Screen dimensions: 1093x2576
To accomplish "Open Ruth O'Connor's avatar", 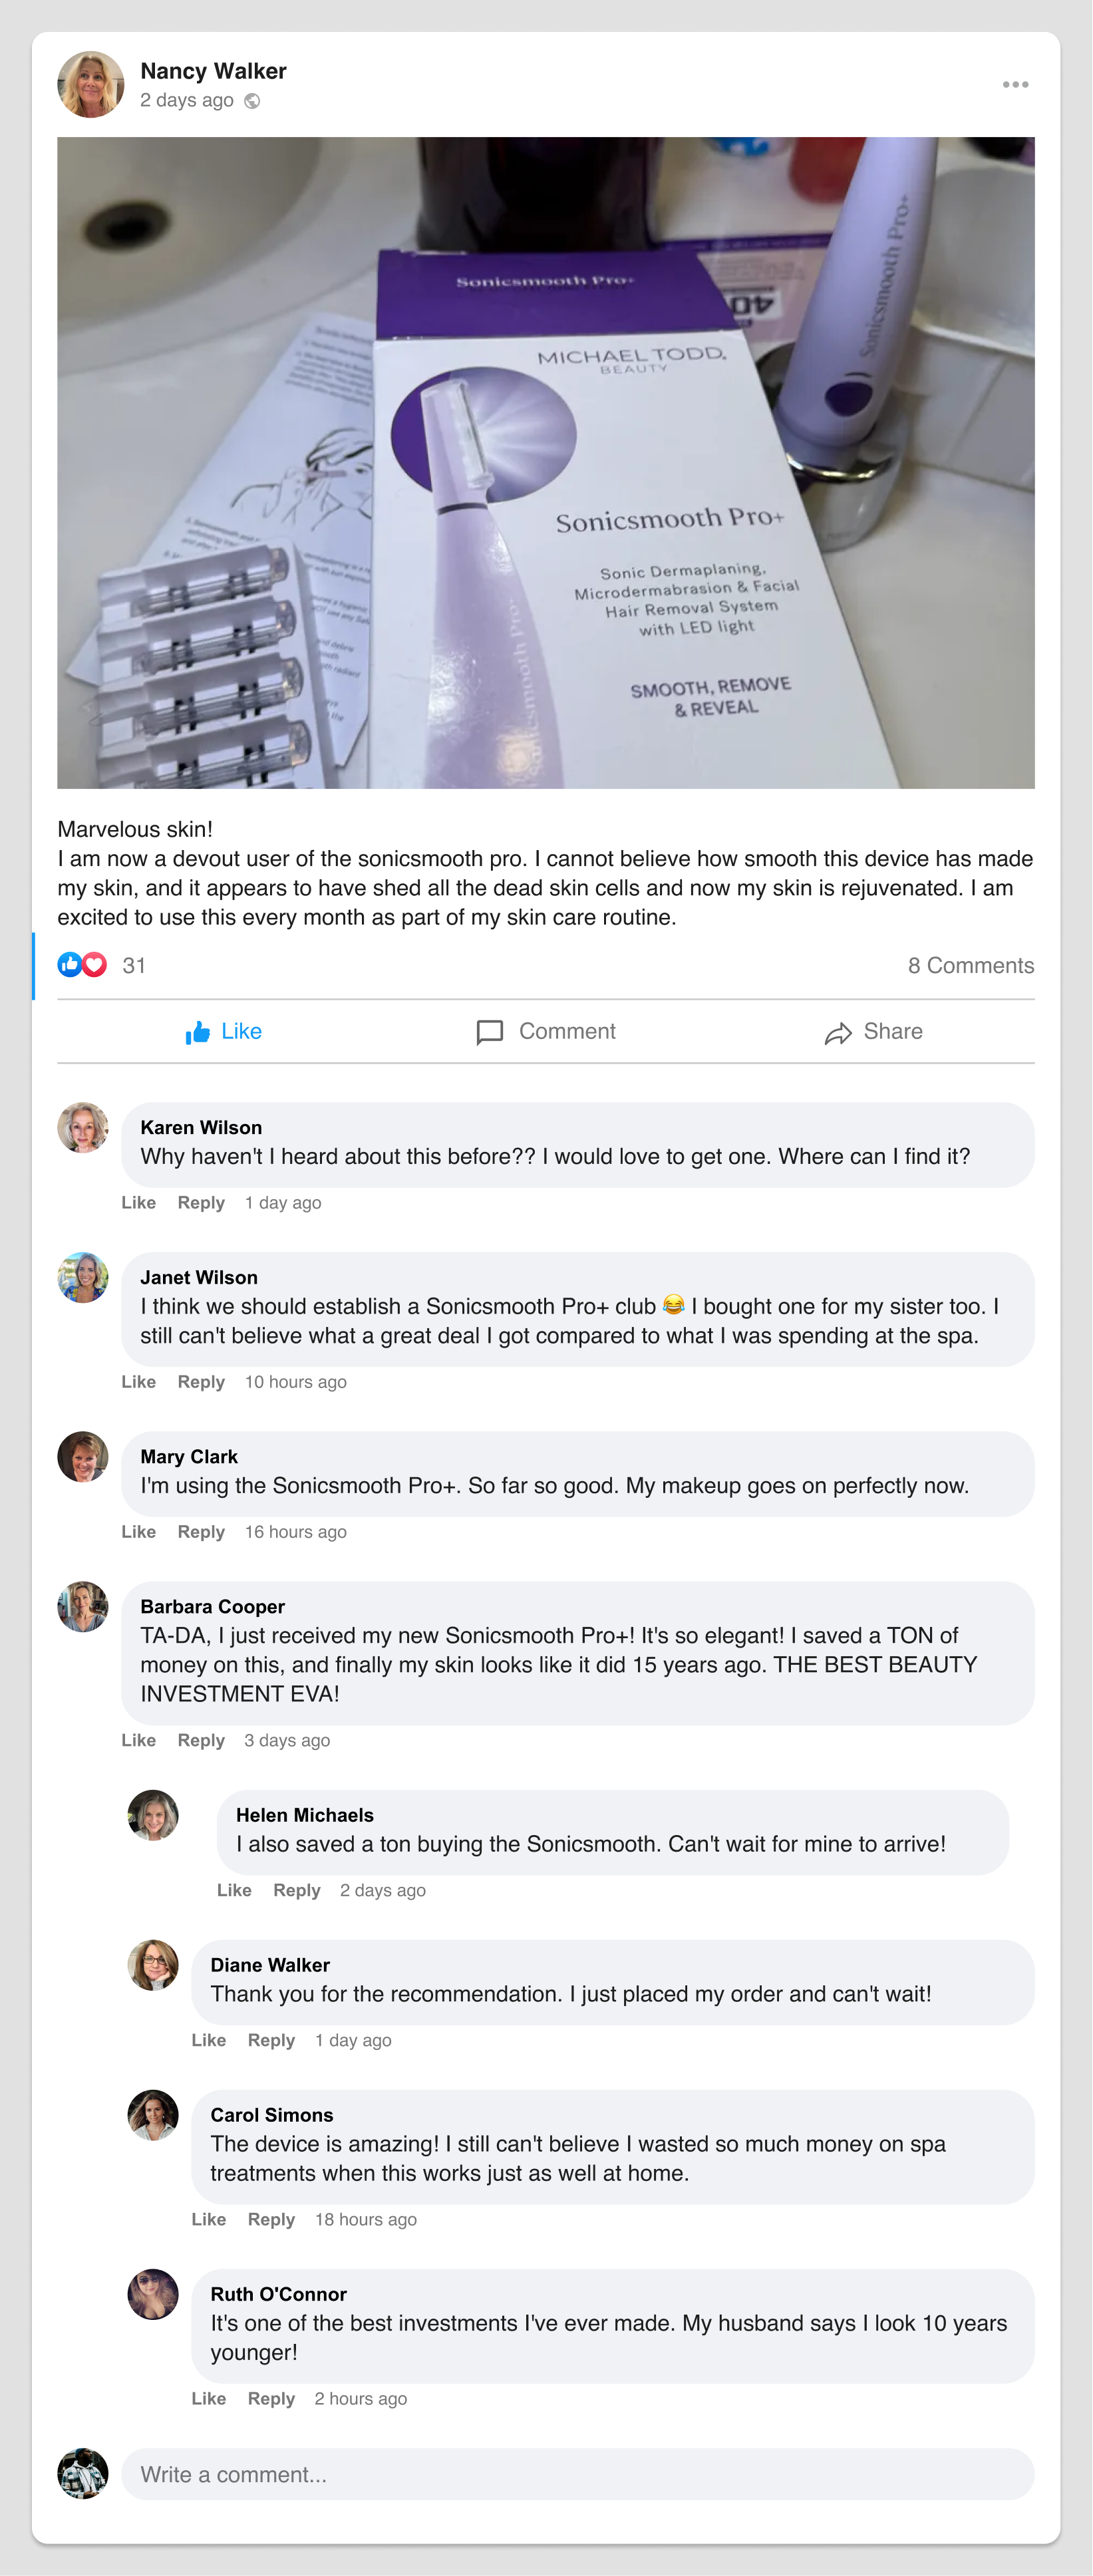I will [x=153, y=2294].
